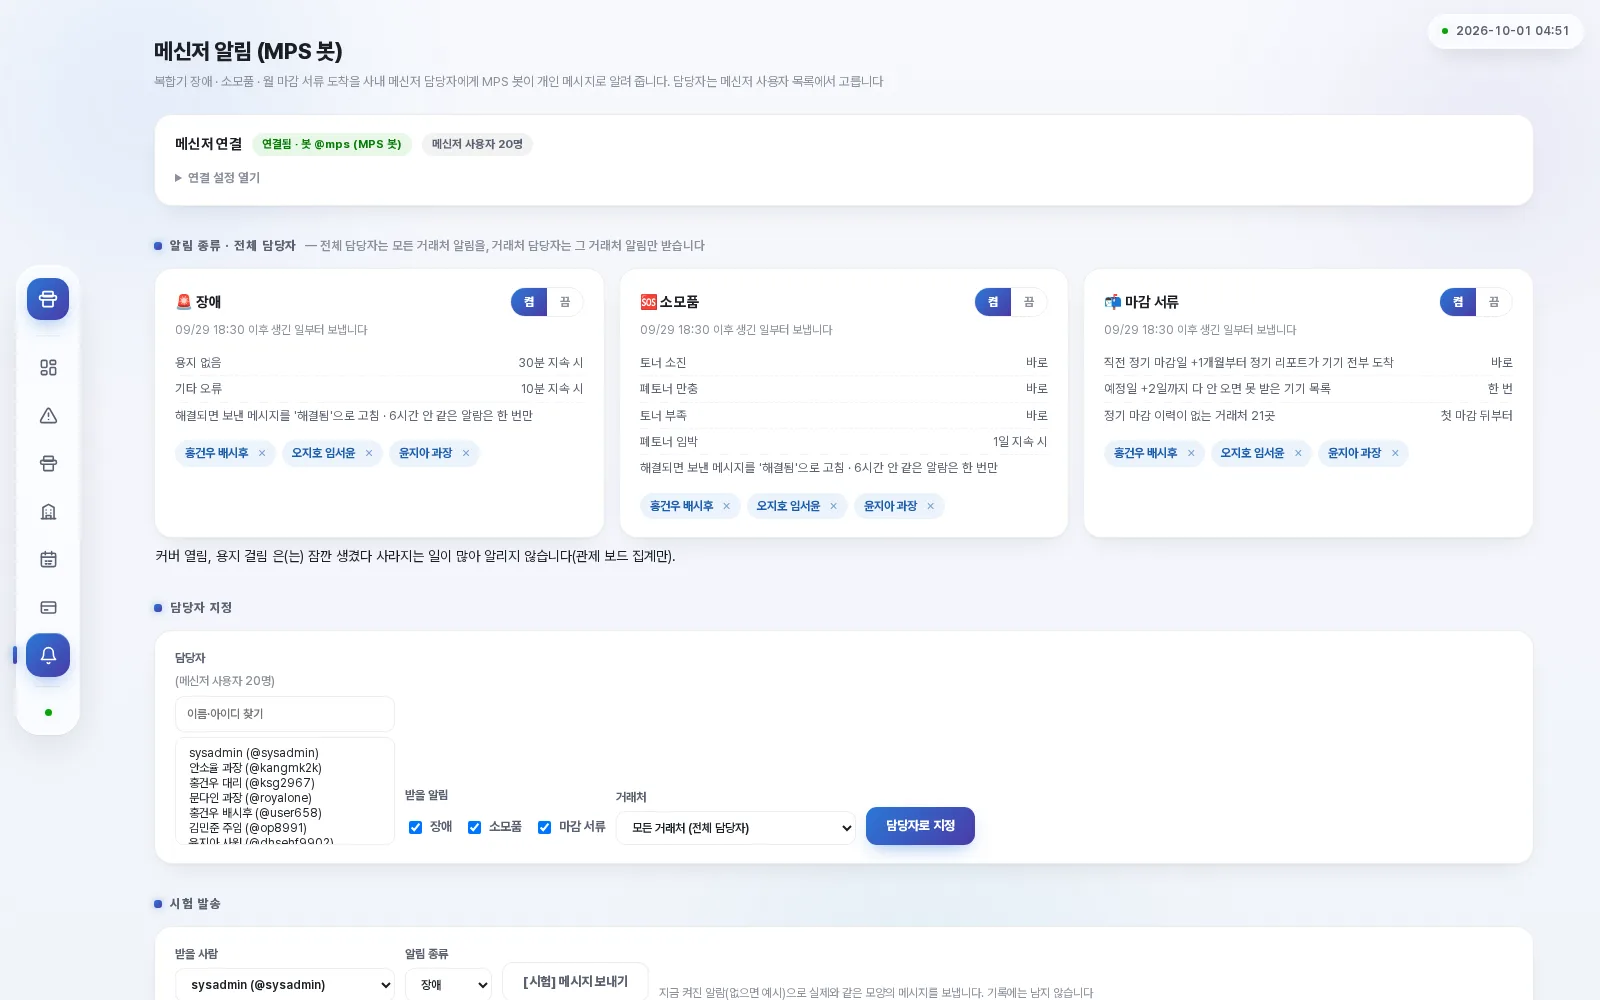Turn off 마감 서류 alerts with 끔

pos(1494,302)
